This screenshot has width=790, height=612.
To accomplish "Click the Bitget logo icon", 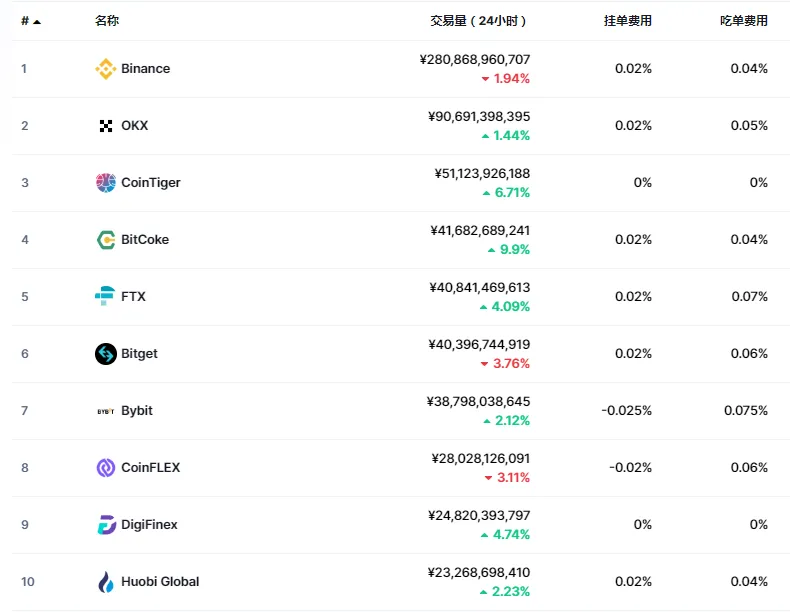I will point(106,354).
